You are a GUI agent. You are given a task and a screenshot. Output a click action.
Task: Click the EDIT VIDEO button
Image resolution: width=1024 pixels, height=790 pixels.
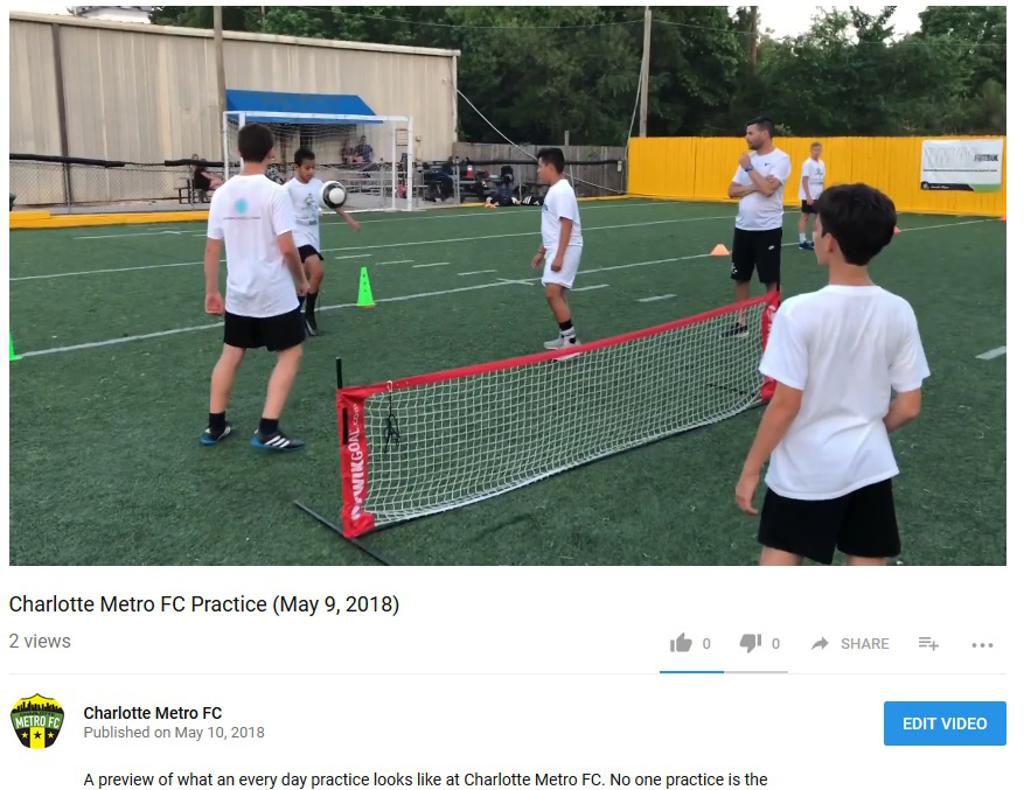944,723
